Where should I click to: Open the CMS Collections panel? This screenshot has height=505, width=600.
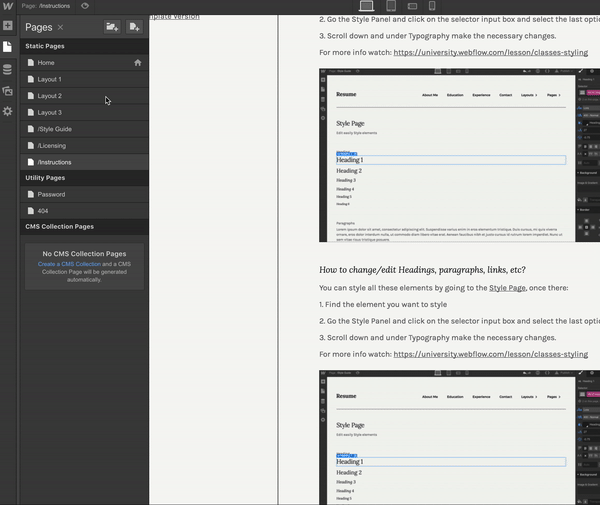8,69
